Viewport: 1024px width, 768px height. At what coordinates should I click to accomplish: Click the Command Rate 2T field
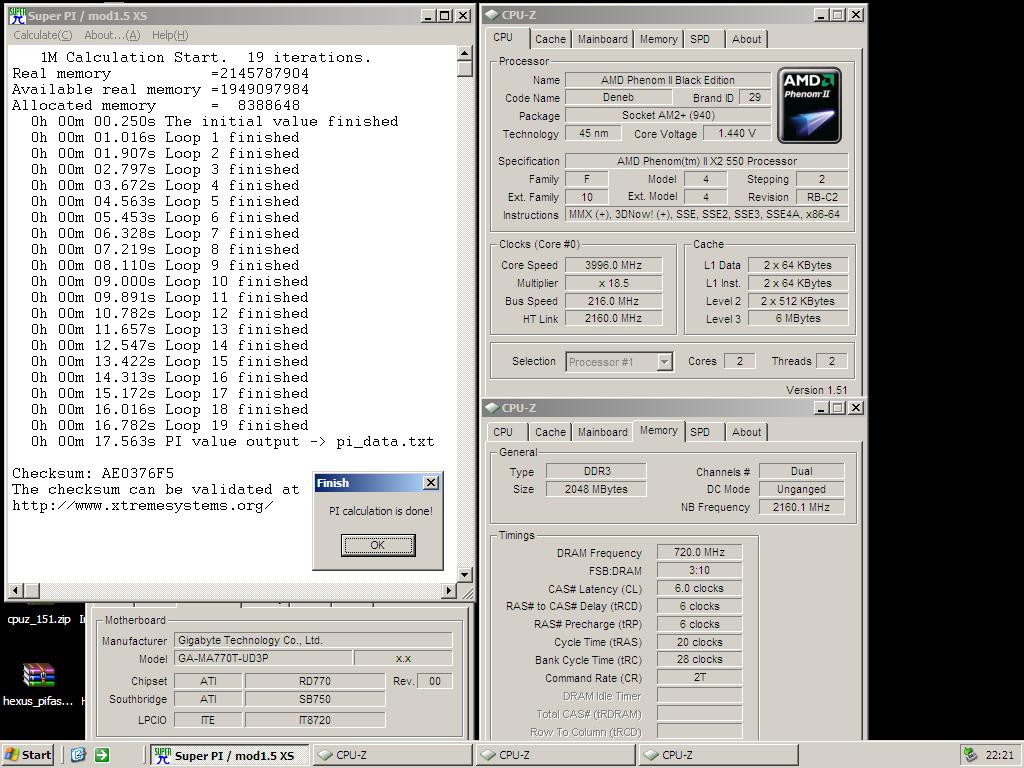coord(699,678)
